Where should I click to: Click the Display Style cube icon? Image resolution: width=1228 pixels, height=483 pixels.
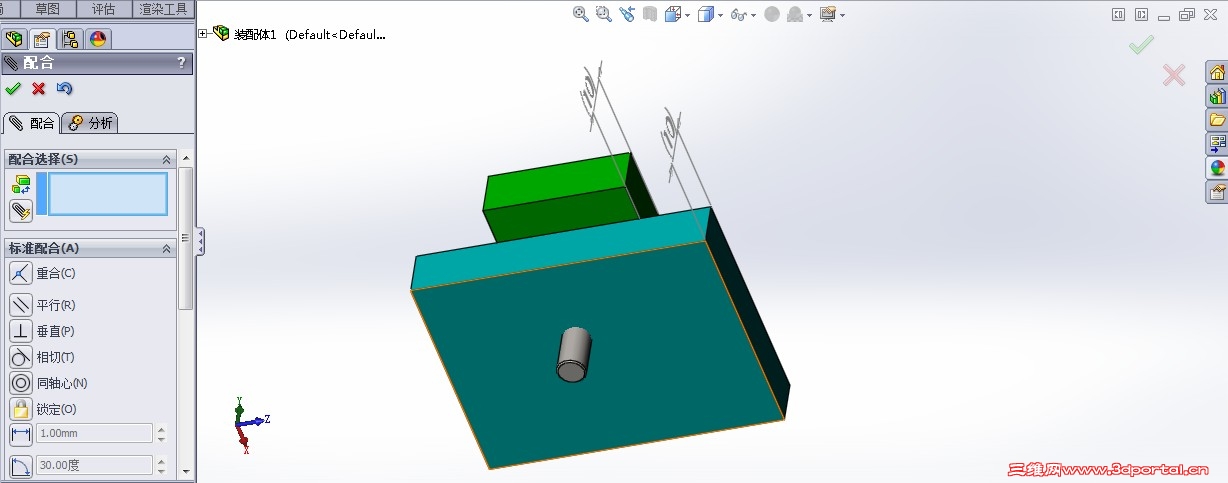pyautogui.click(x=706, y=14)
